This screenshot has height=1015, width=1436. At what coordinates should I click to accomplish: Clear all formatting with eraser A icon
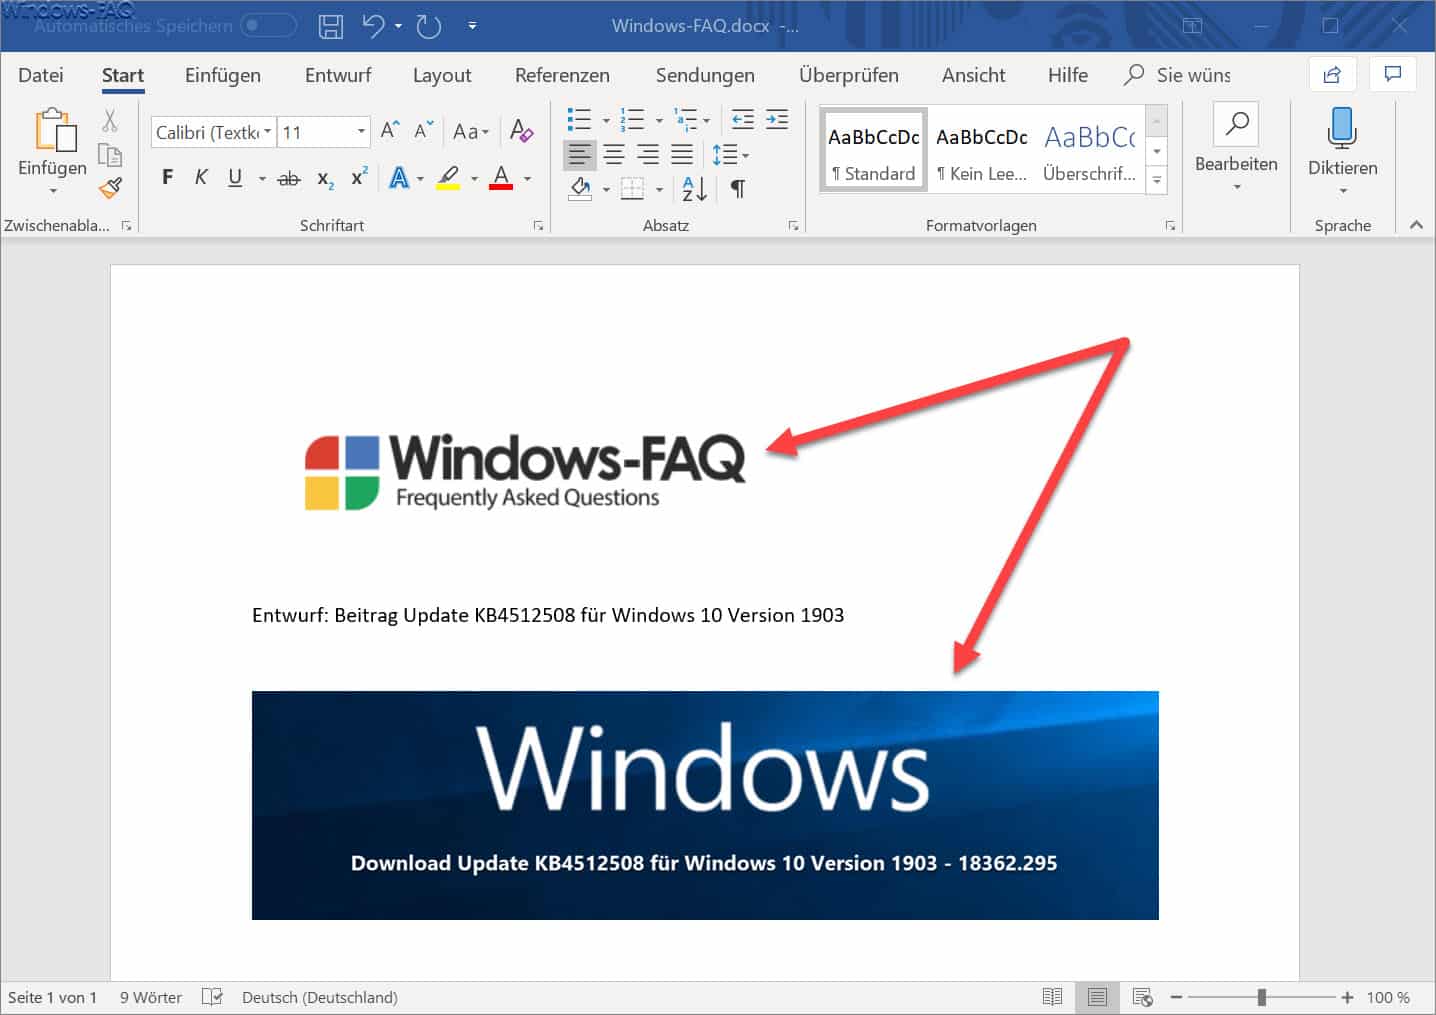point(521,130)
